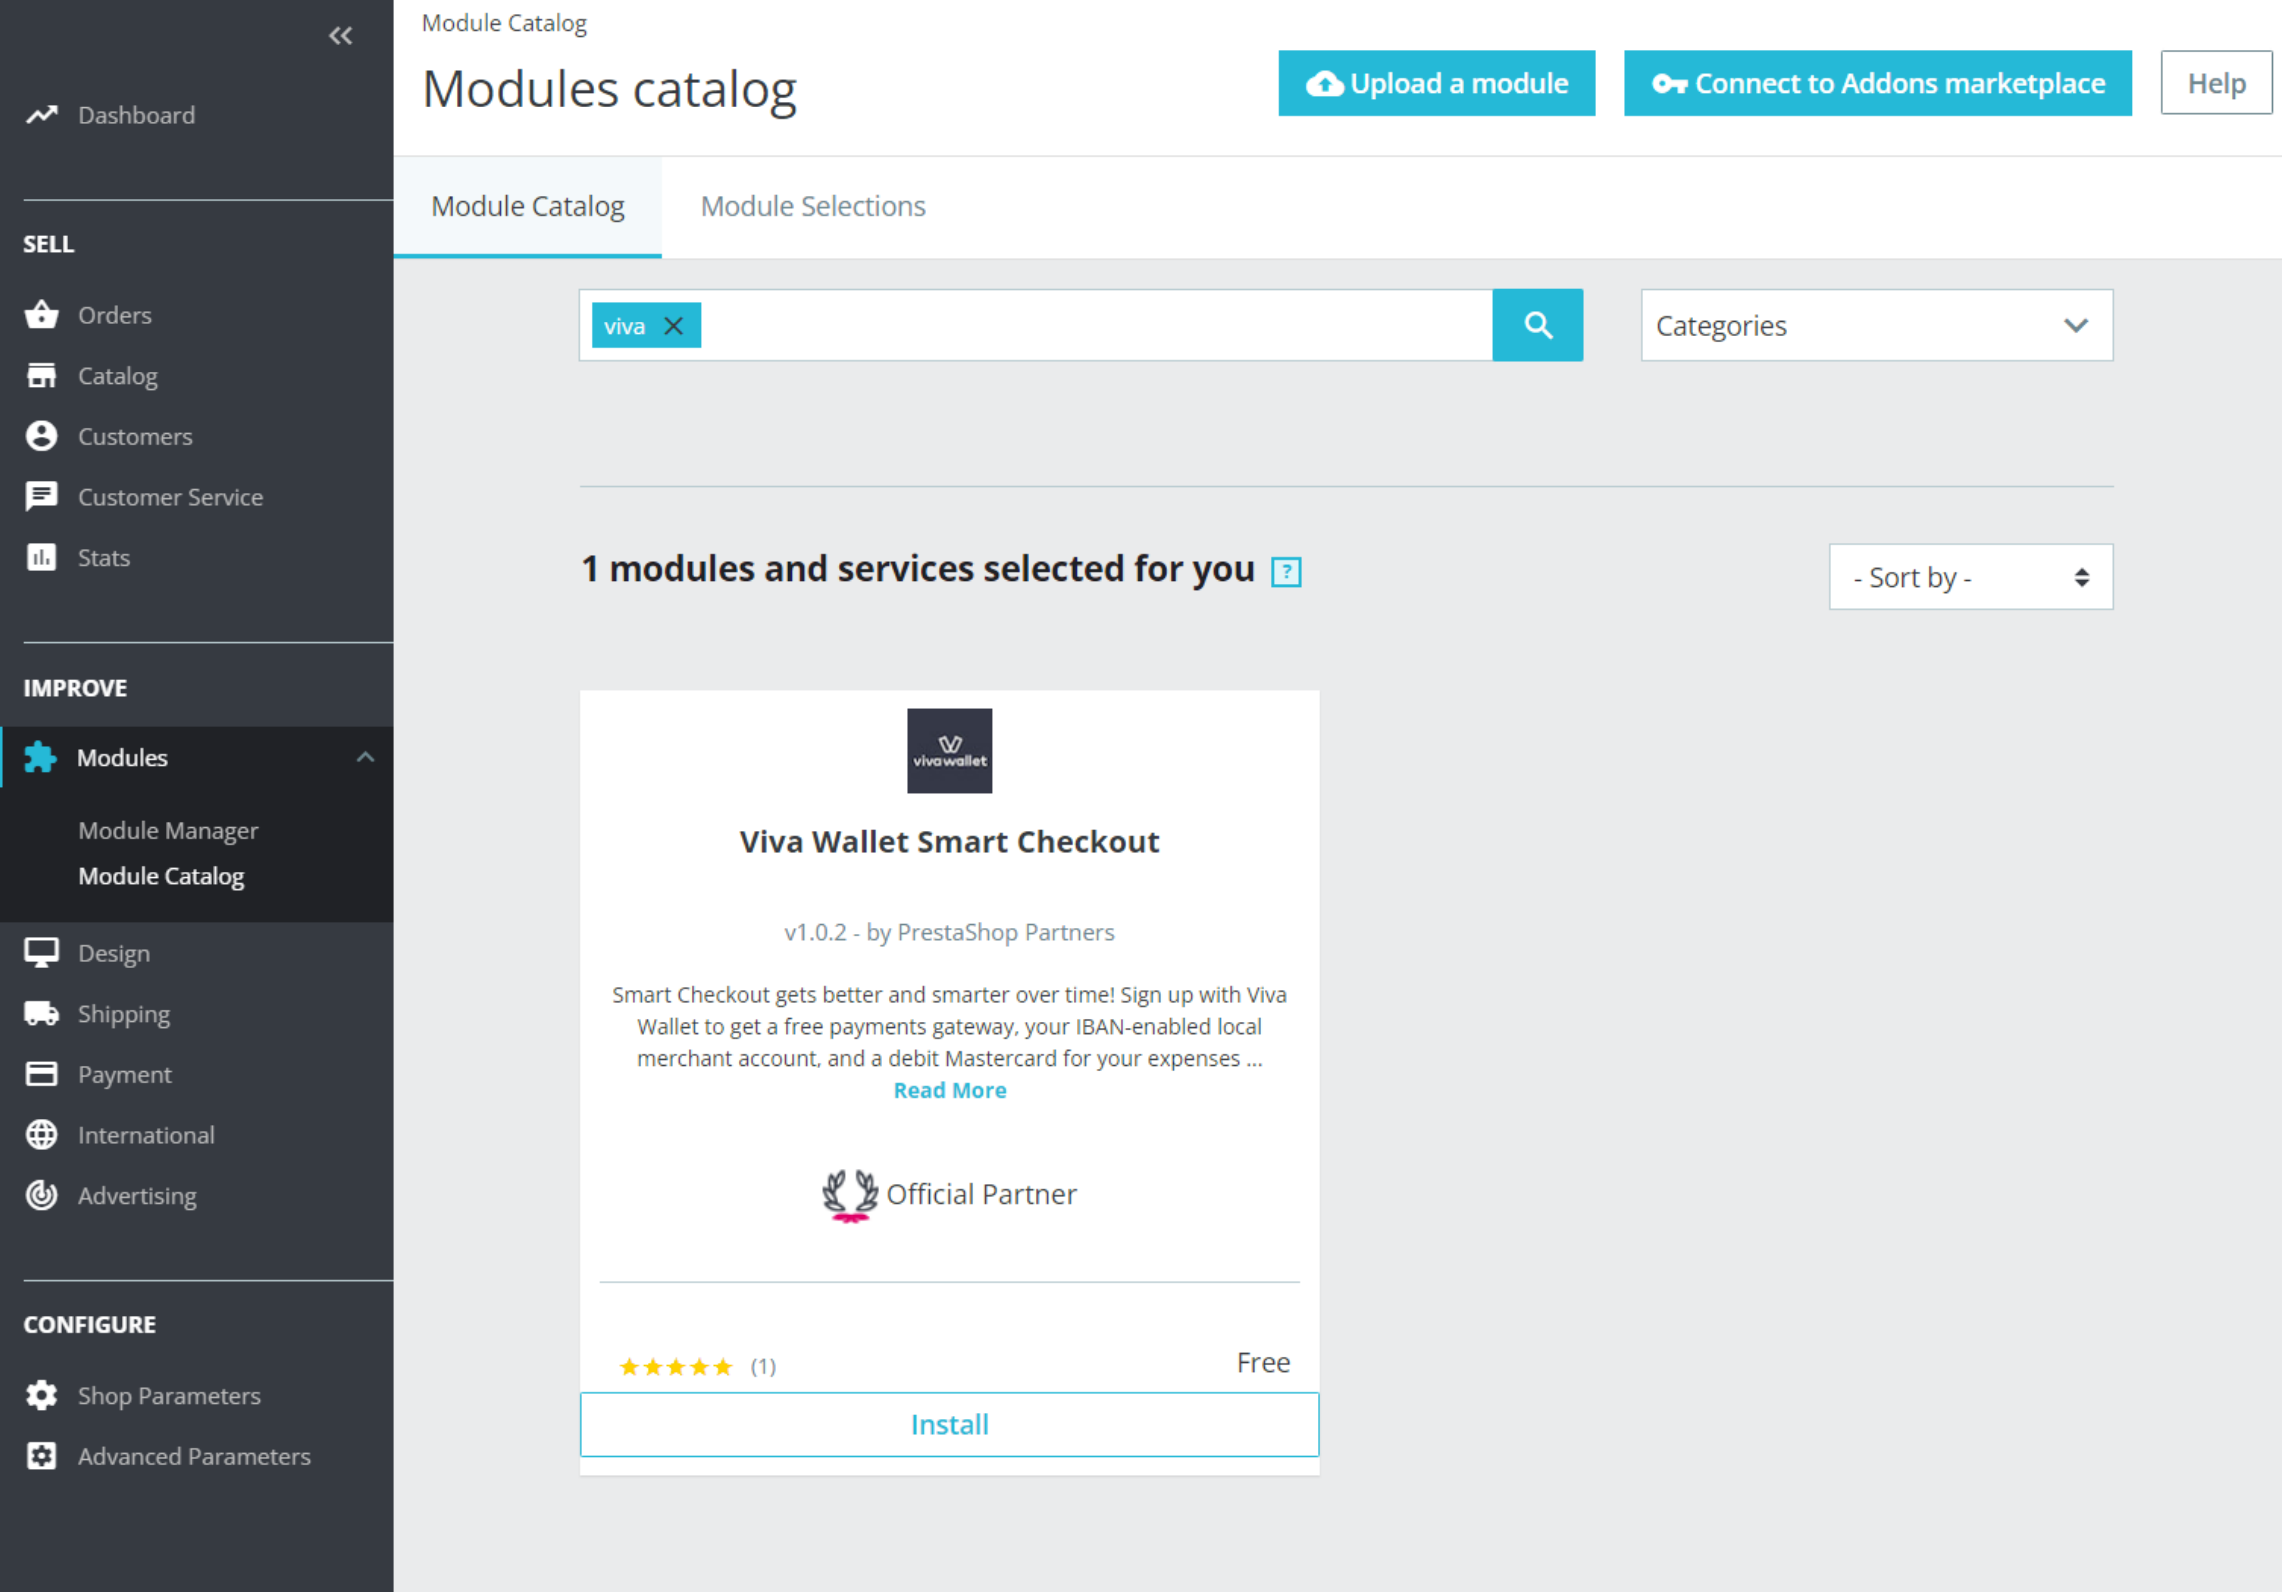
Task: Click the Viva Wallet Smart Checkout title
Action: click(x=949, y=842)
